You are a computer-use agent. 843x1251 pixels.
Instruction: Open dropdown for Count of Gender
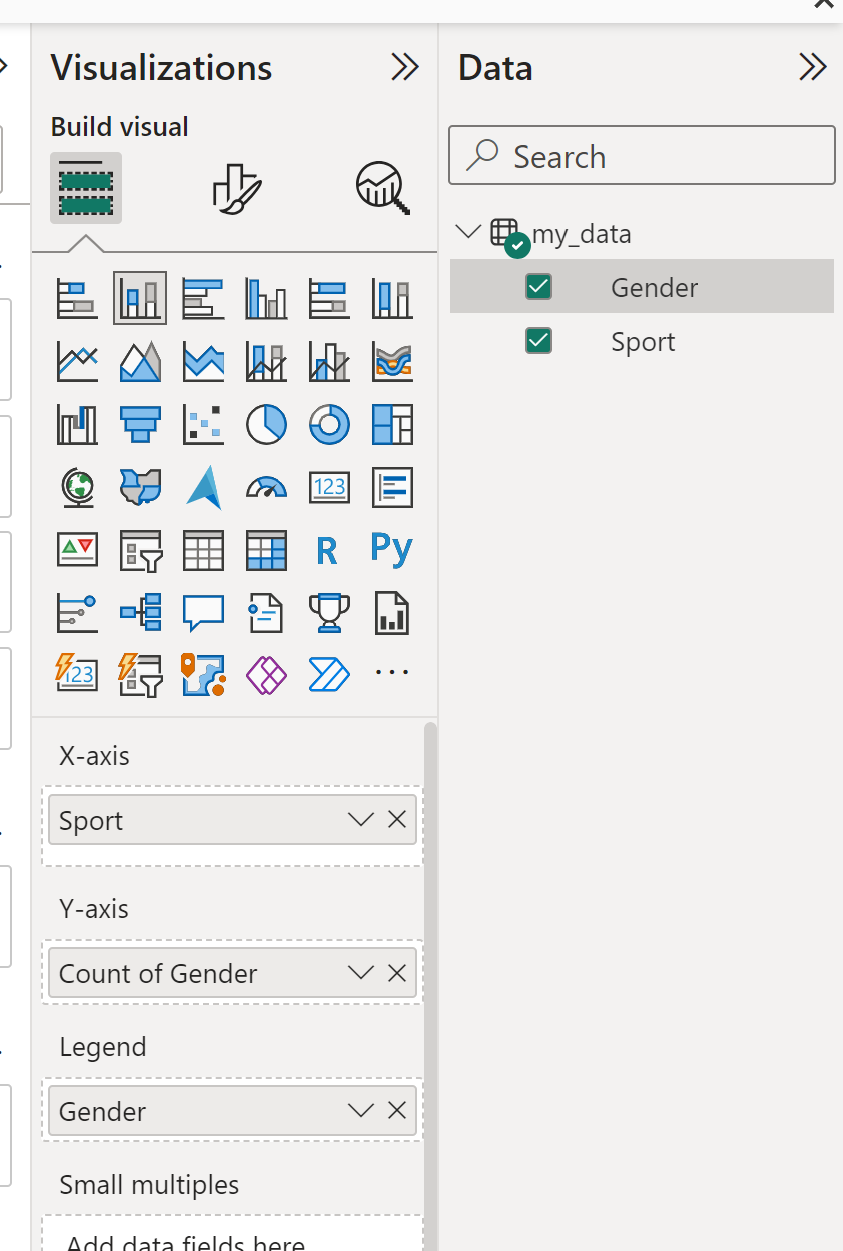tap(360, 973)
